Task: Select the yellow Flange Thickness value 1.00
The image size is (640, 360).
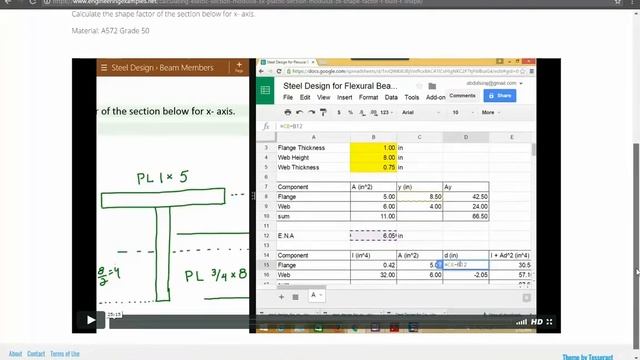Action: pos(373,148)
